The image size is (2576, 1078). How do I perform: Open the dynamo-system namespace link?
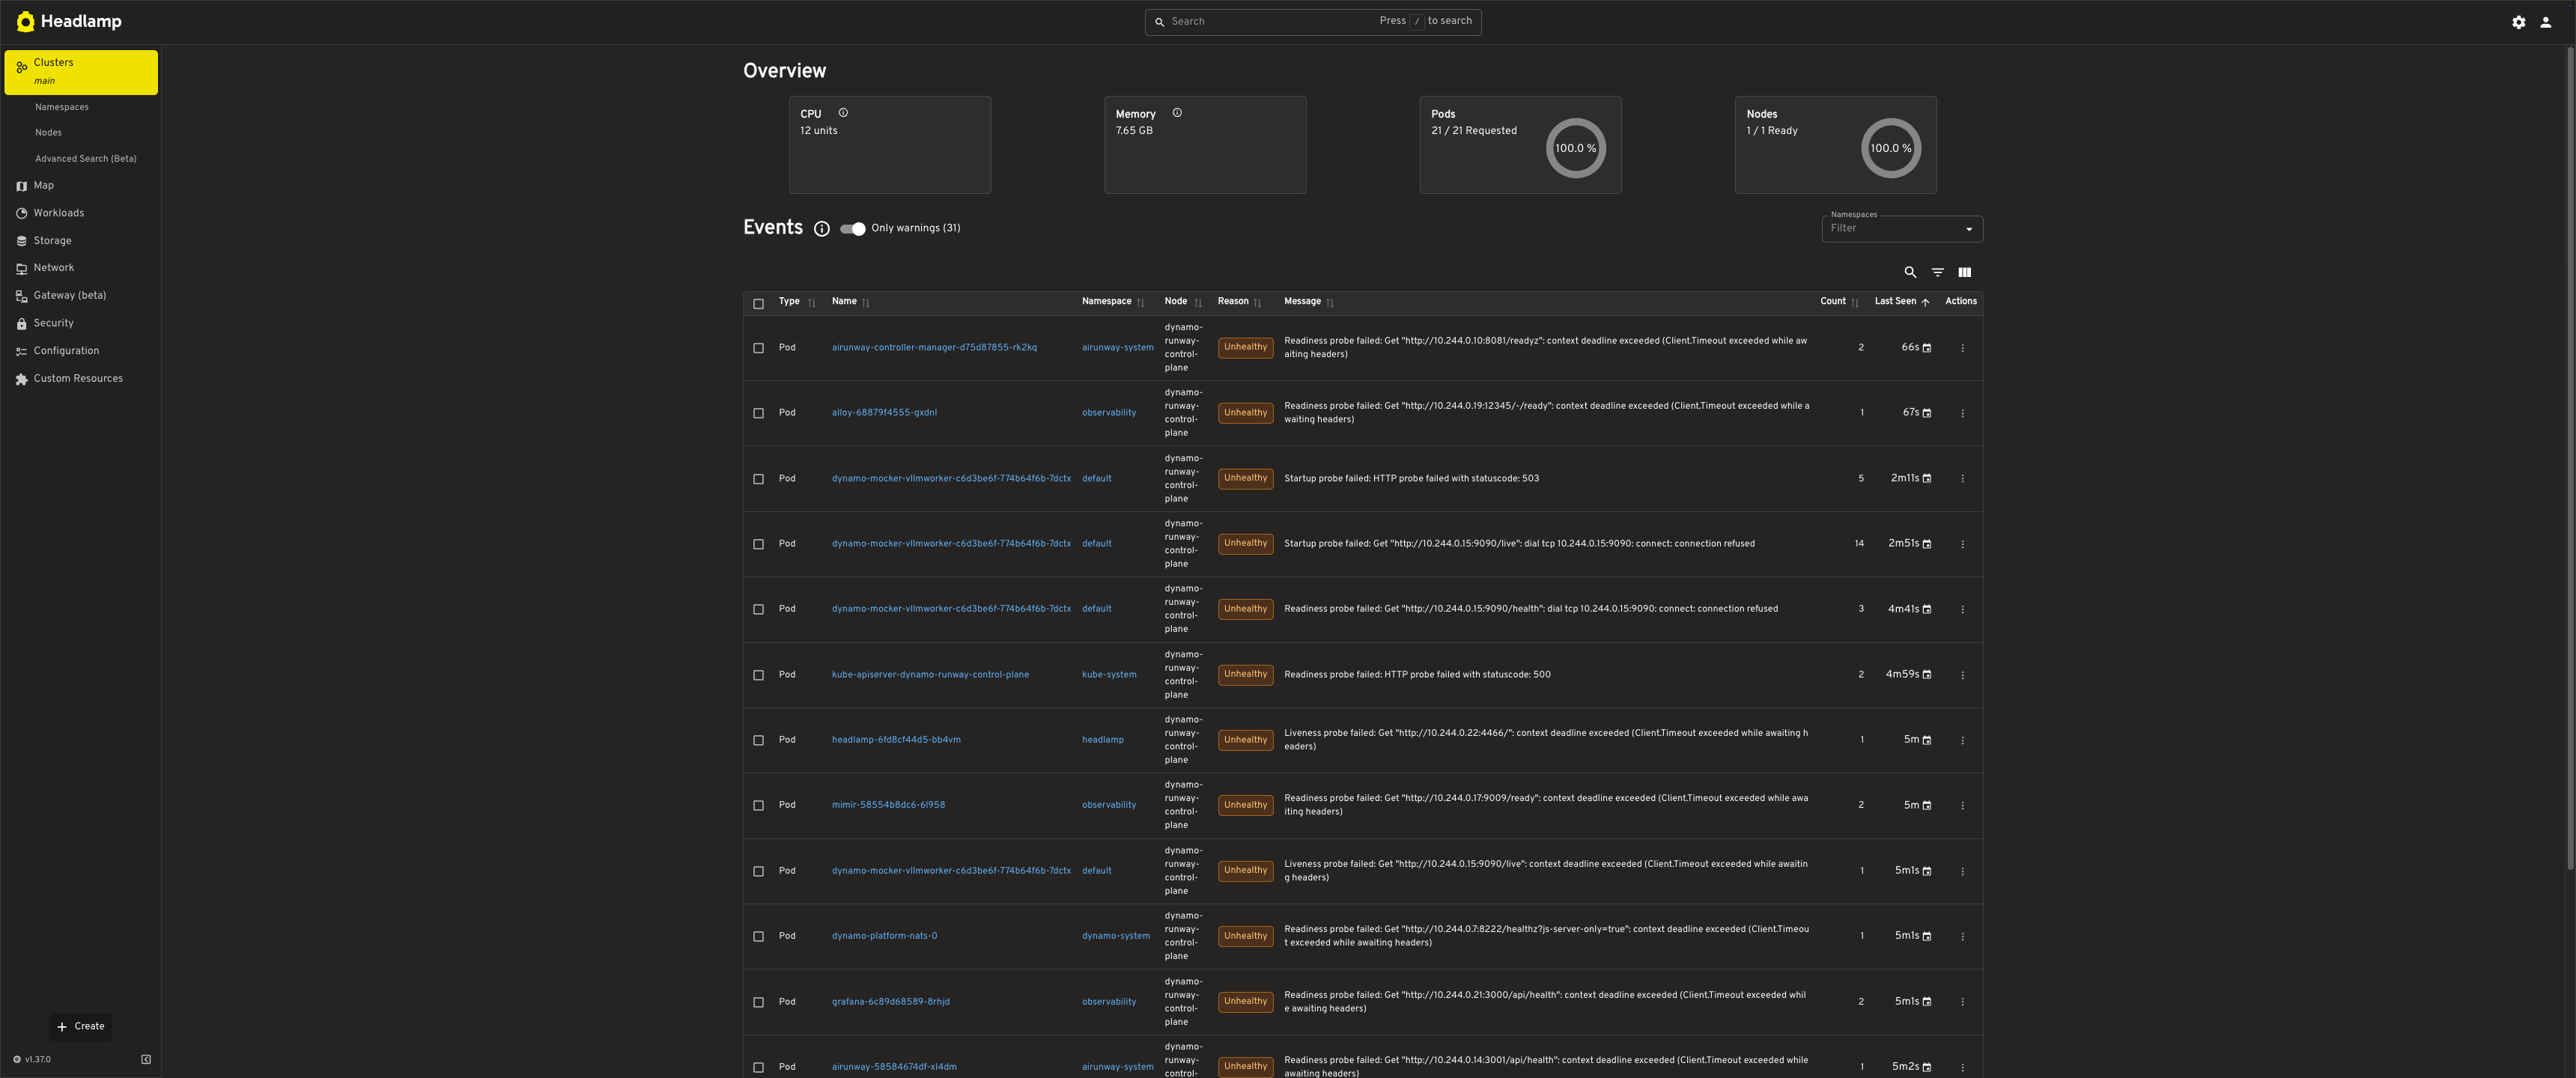click(1116, 936)
